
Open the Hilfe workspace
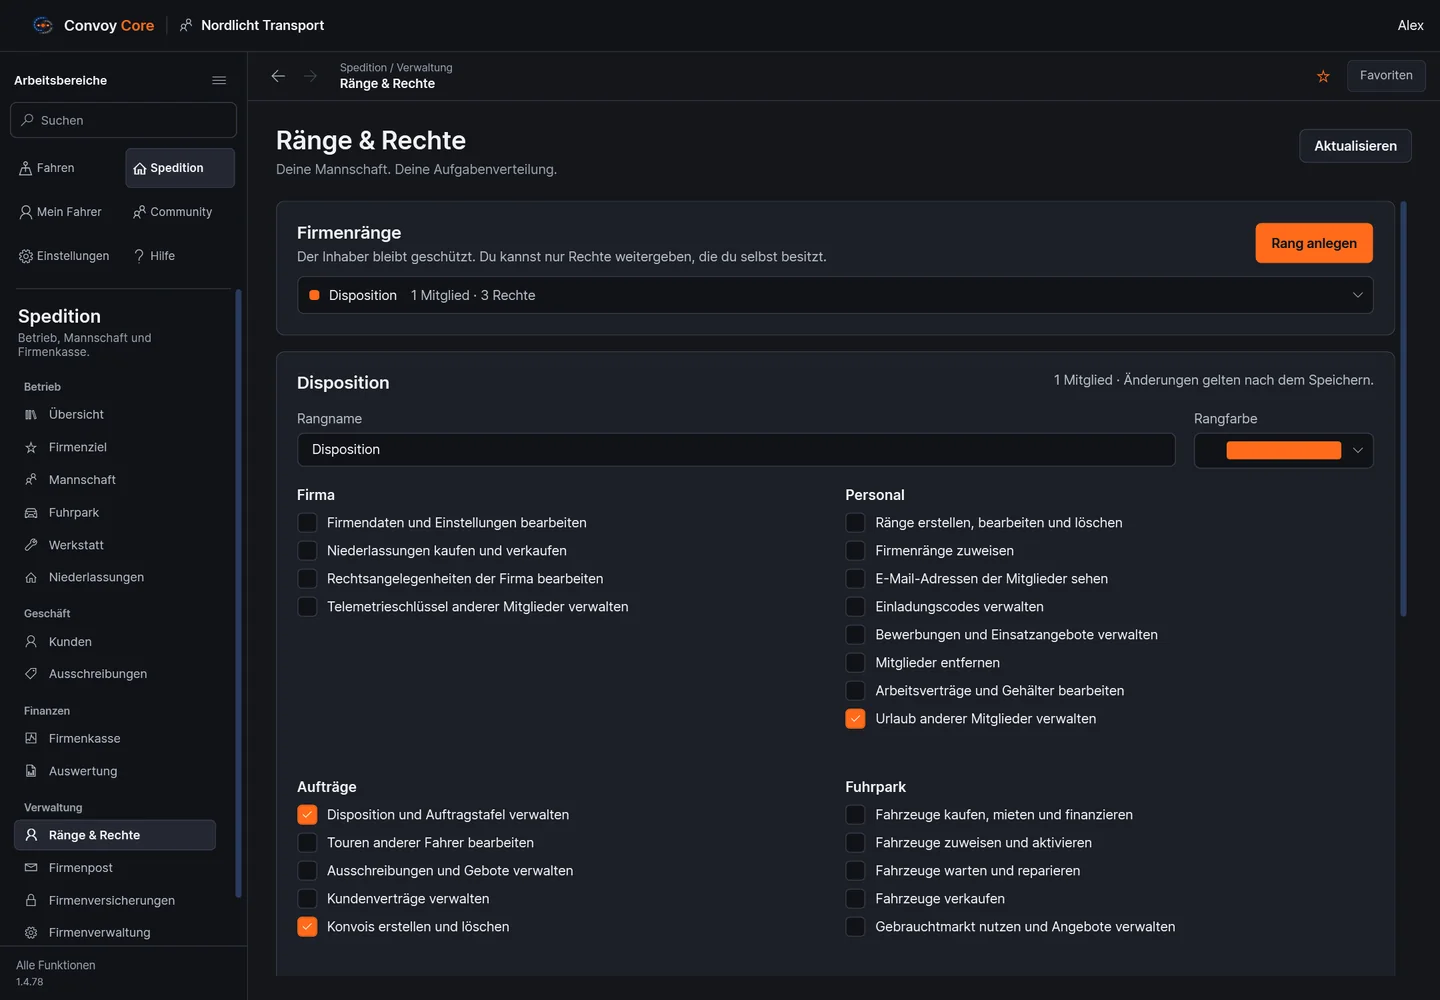(x=180, y=256)
